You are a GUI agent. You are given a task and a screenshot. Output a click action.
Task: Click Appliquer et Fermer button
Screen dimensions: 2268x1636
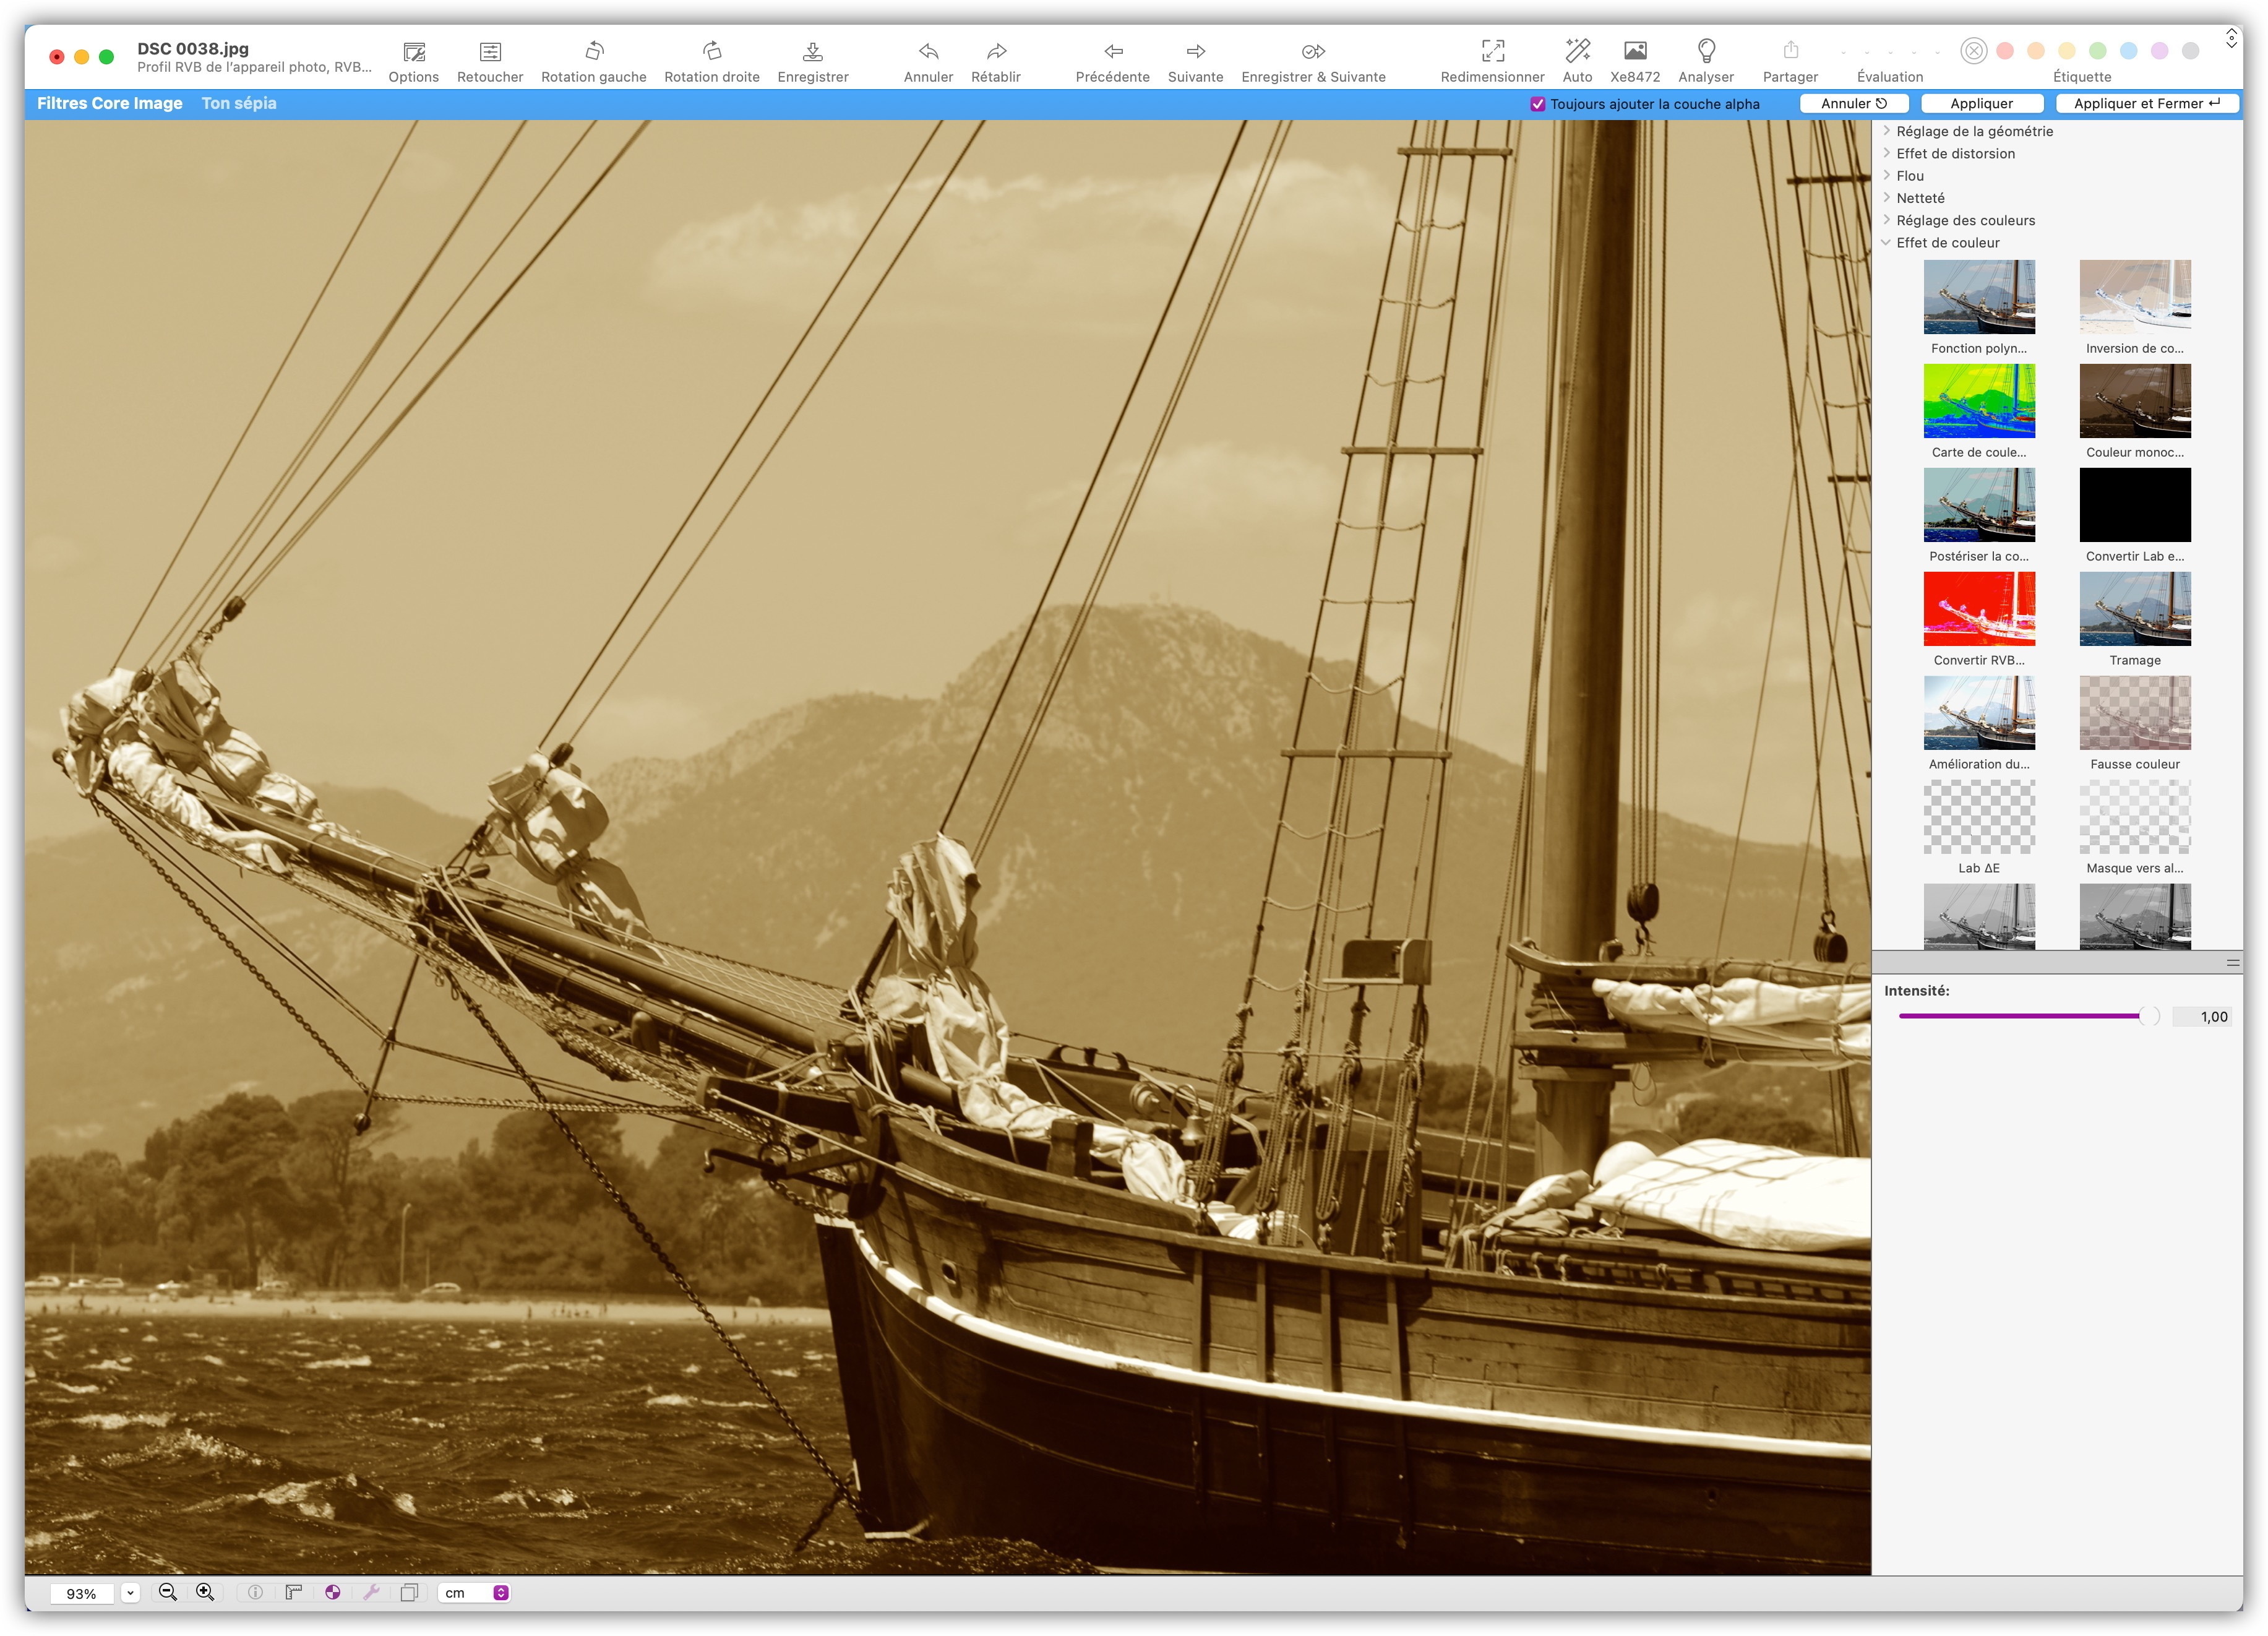2147,104
